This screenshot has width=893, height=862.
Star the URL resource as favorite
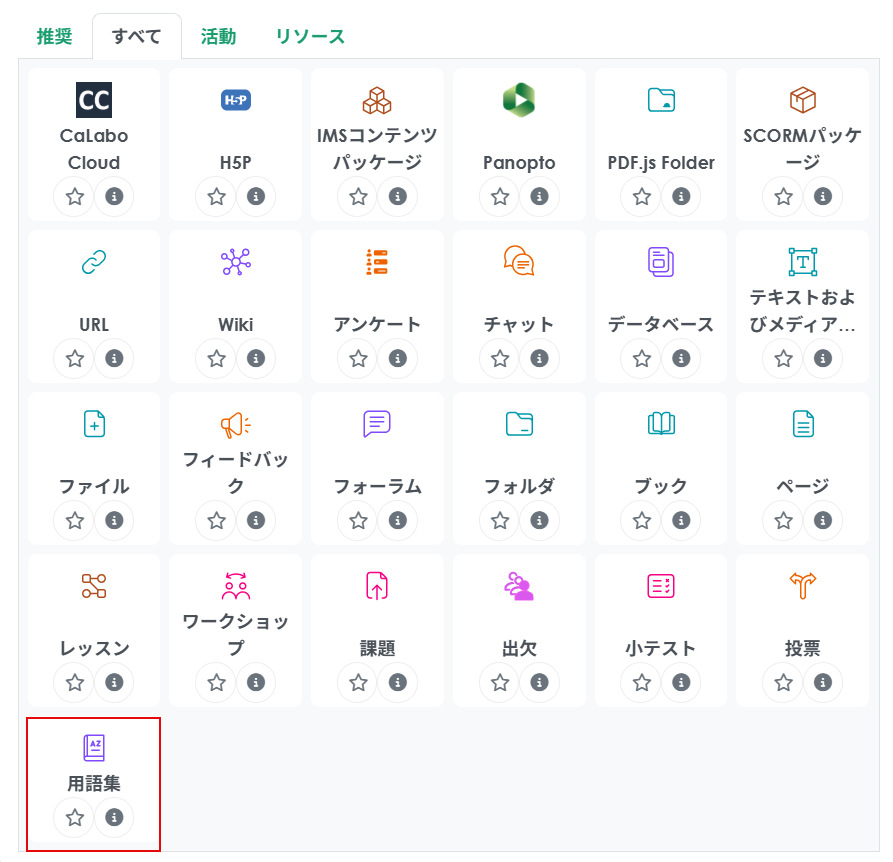pyautogui.click(x=75, y=359)
